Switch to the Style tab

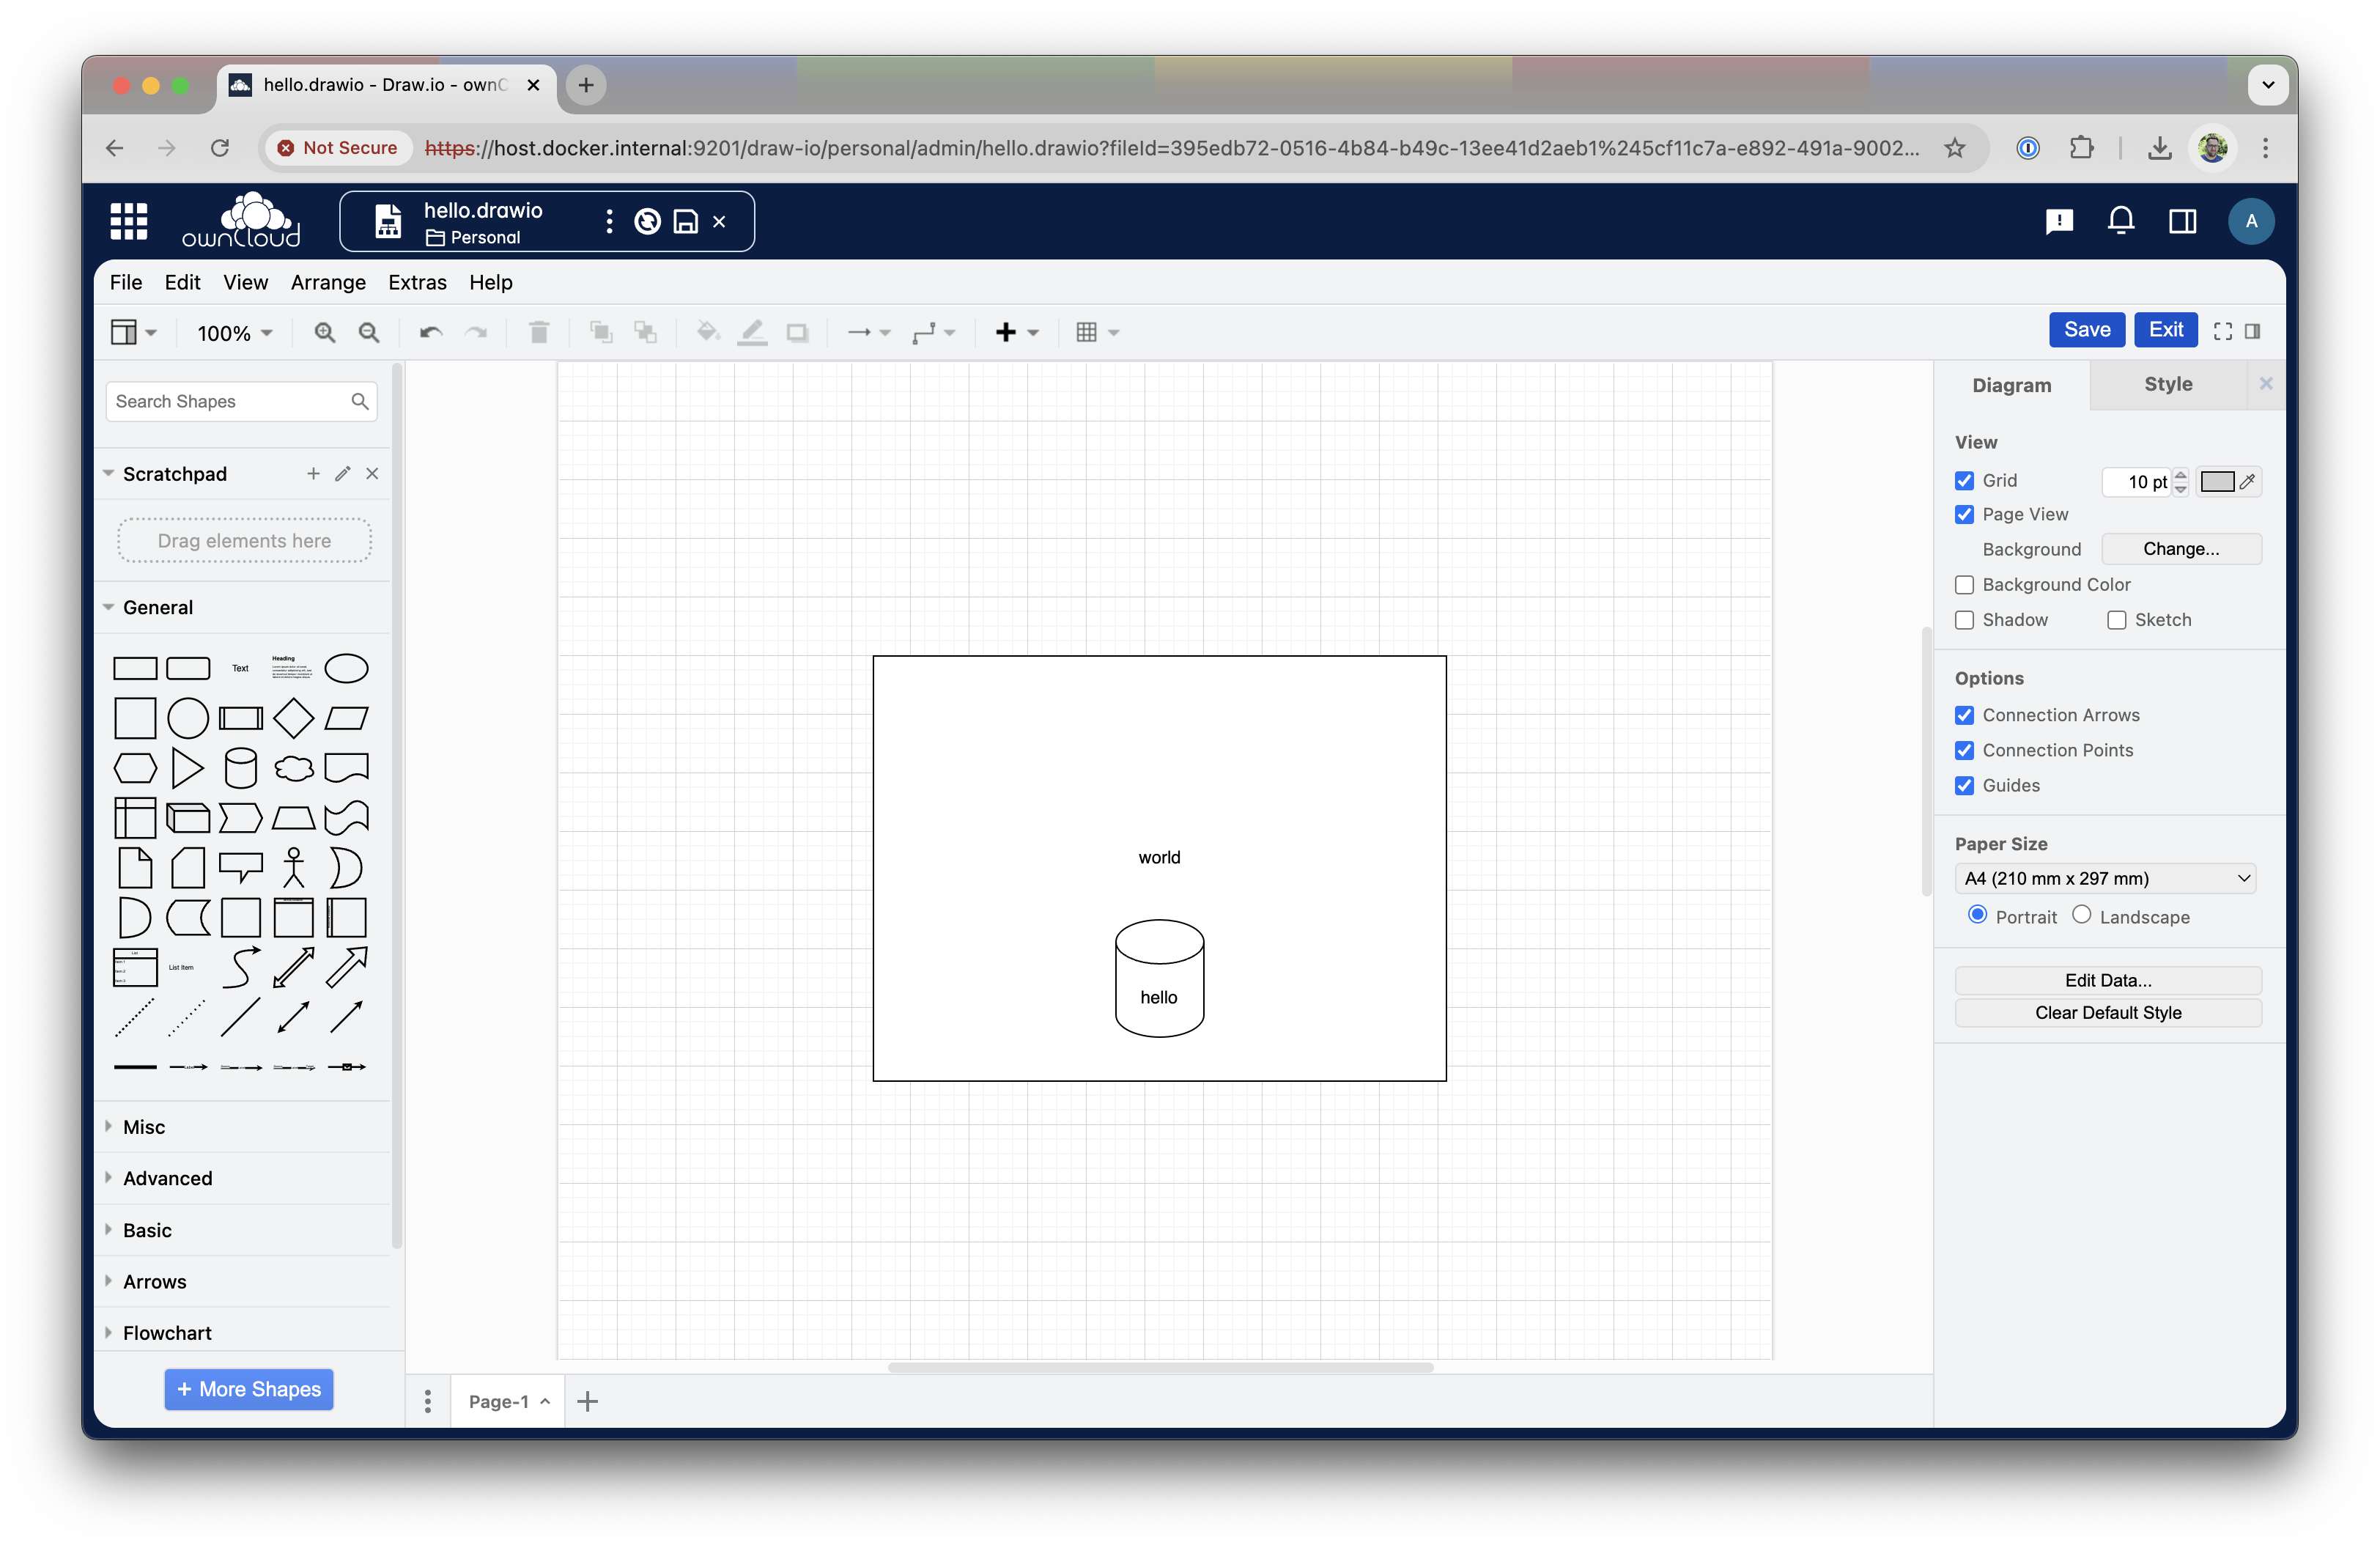pyautogui.click(x=2168, y=384)
